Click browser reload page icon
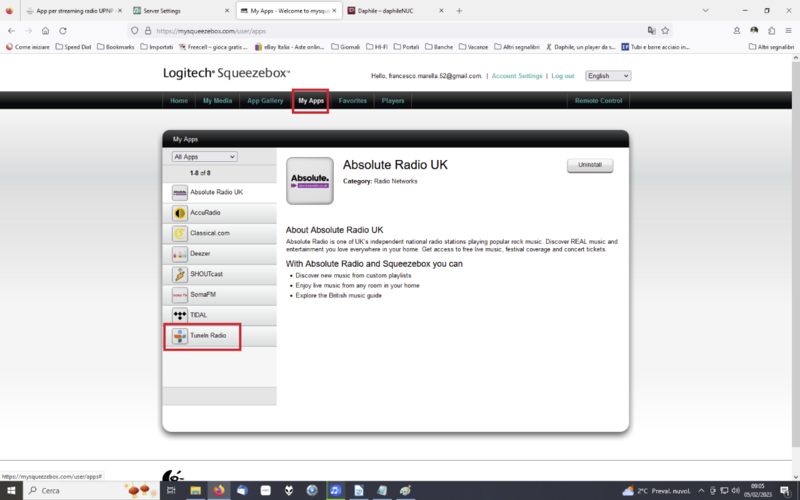This screenshot has width=800, height=500. 63,30
